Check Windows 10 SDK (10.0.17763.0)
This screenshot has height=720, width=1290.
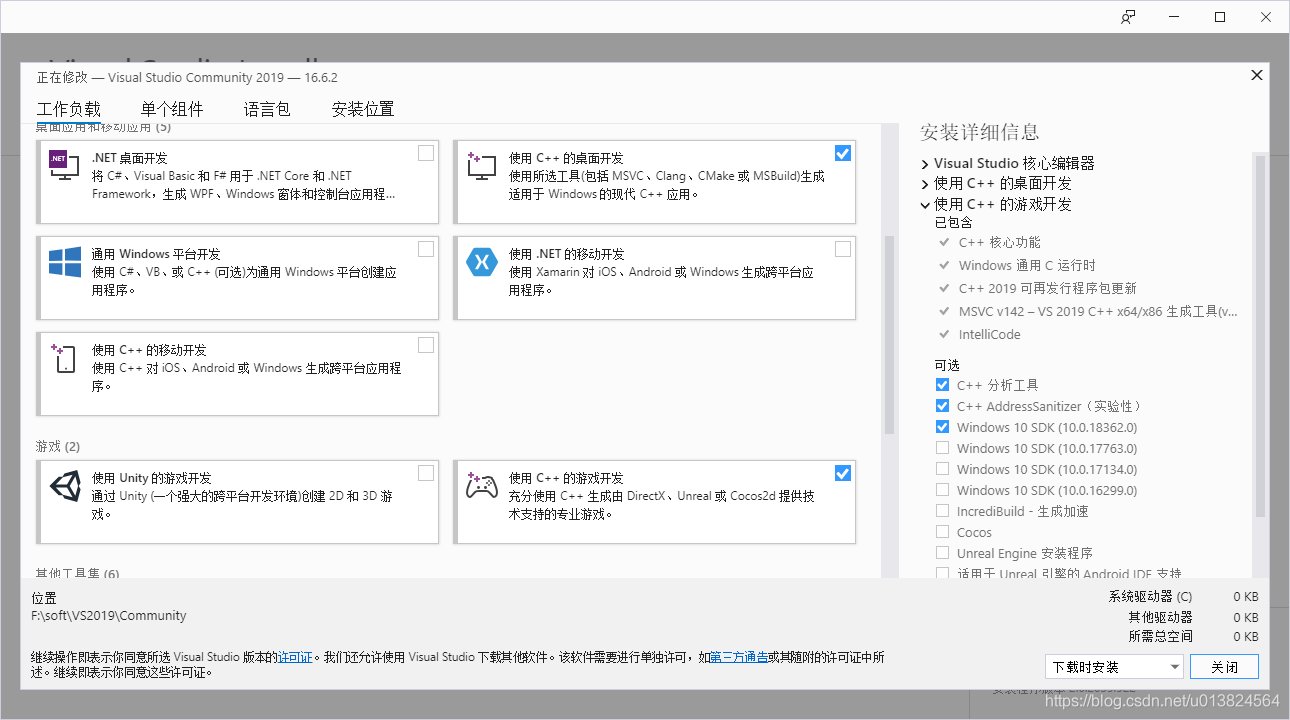pyautogui.click(x=942, y=448)
